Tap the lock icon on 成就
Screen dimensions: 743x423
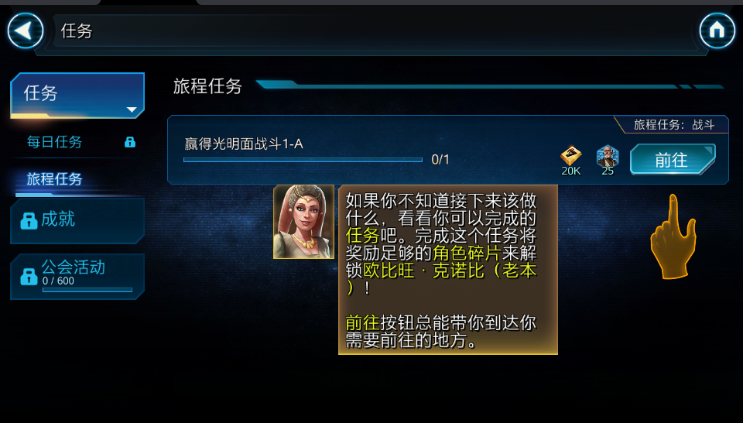click(x=29, y=221)
